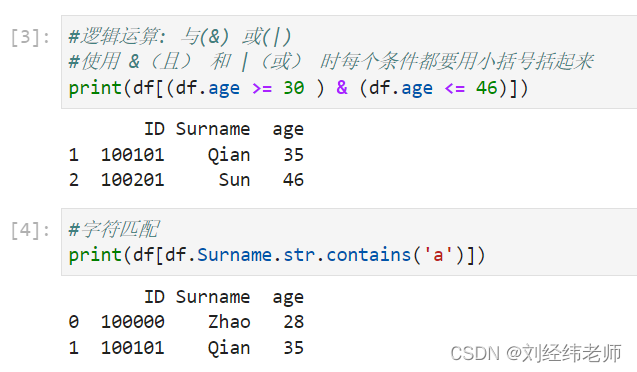
Task: Click the comment line '#逻辑运算: 与(&) 或(|)'
Action: click(x=180, y=37)
